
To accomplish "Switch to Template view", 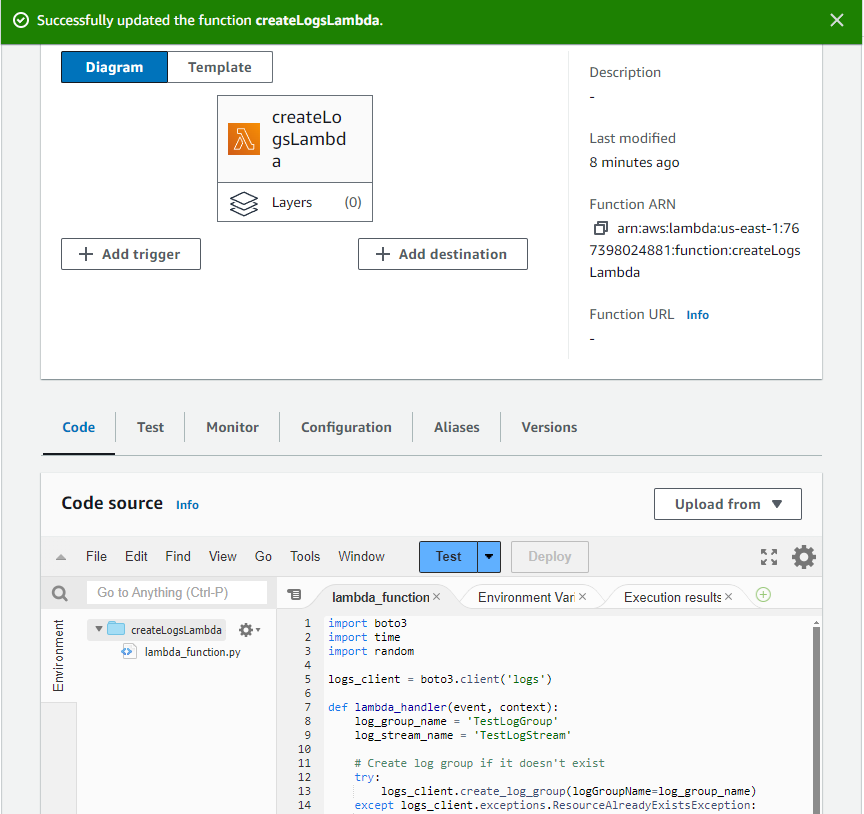I will pyautogui.click(x=220, y=67).
